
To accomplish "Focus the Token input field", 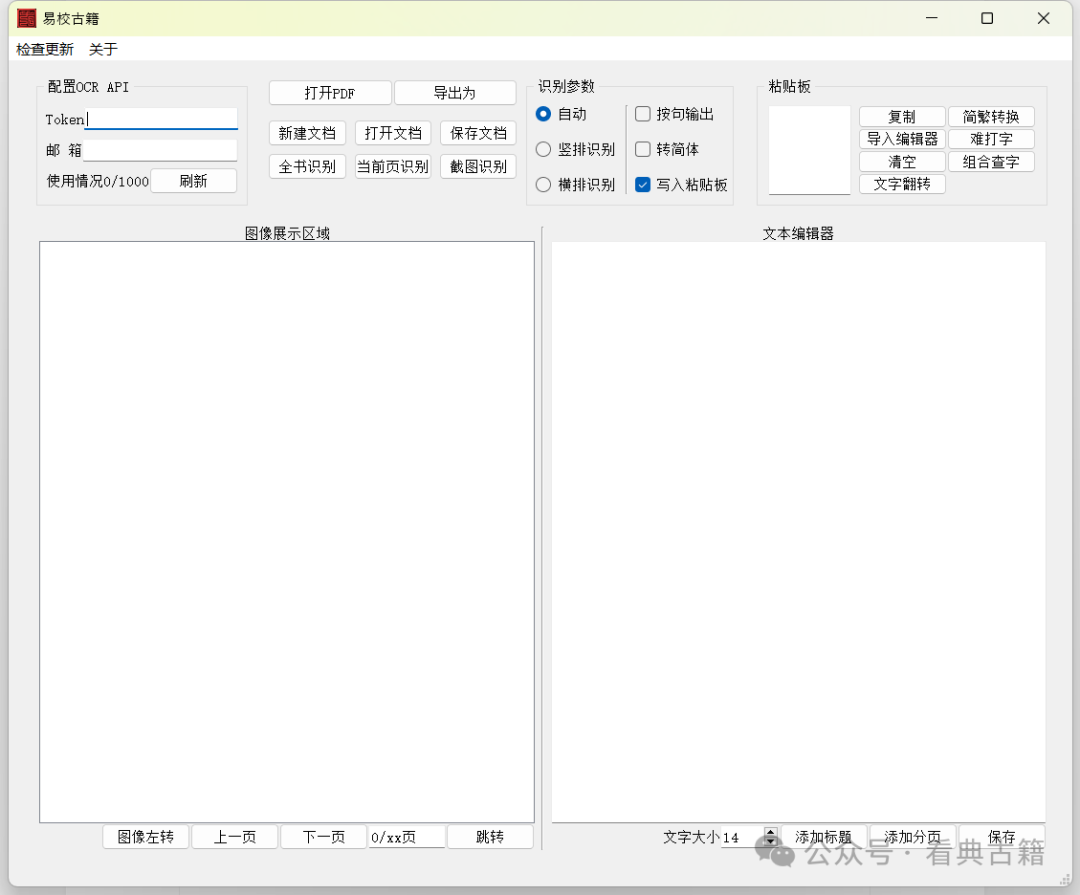I will (162, 119).
